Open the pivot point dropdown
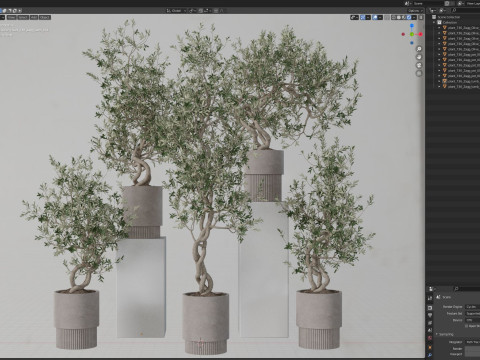 [192, 11]
